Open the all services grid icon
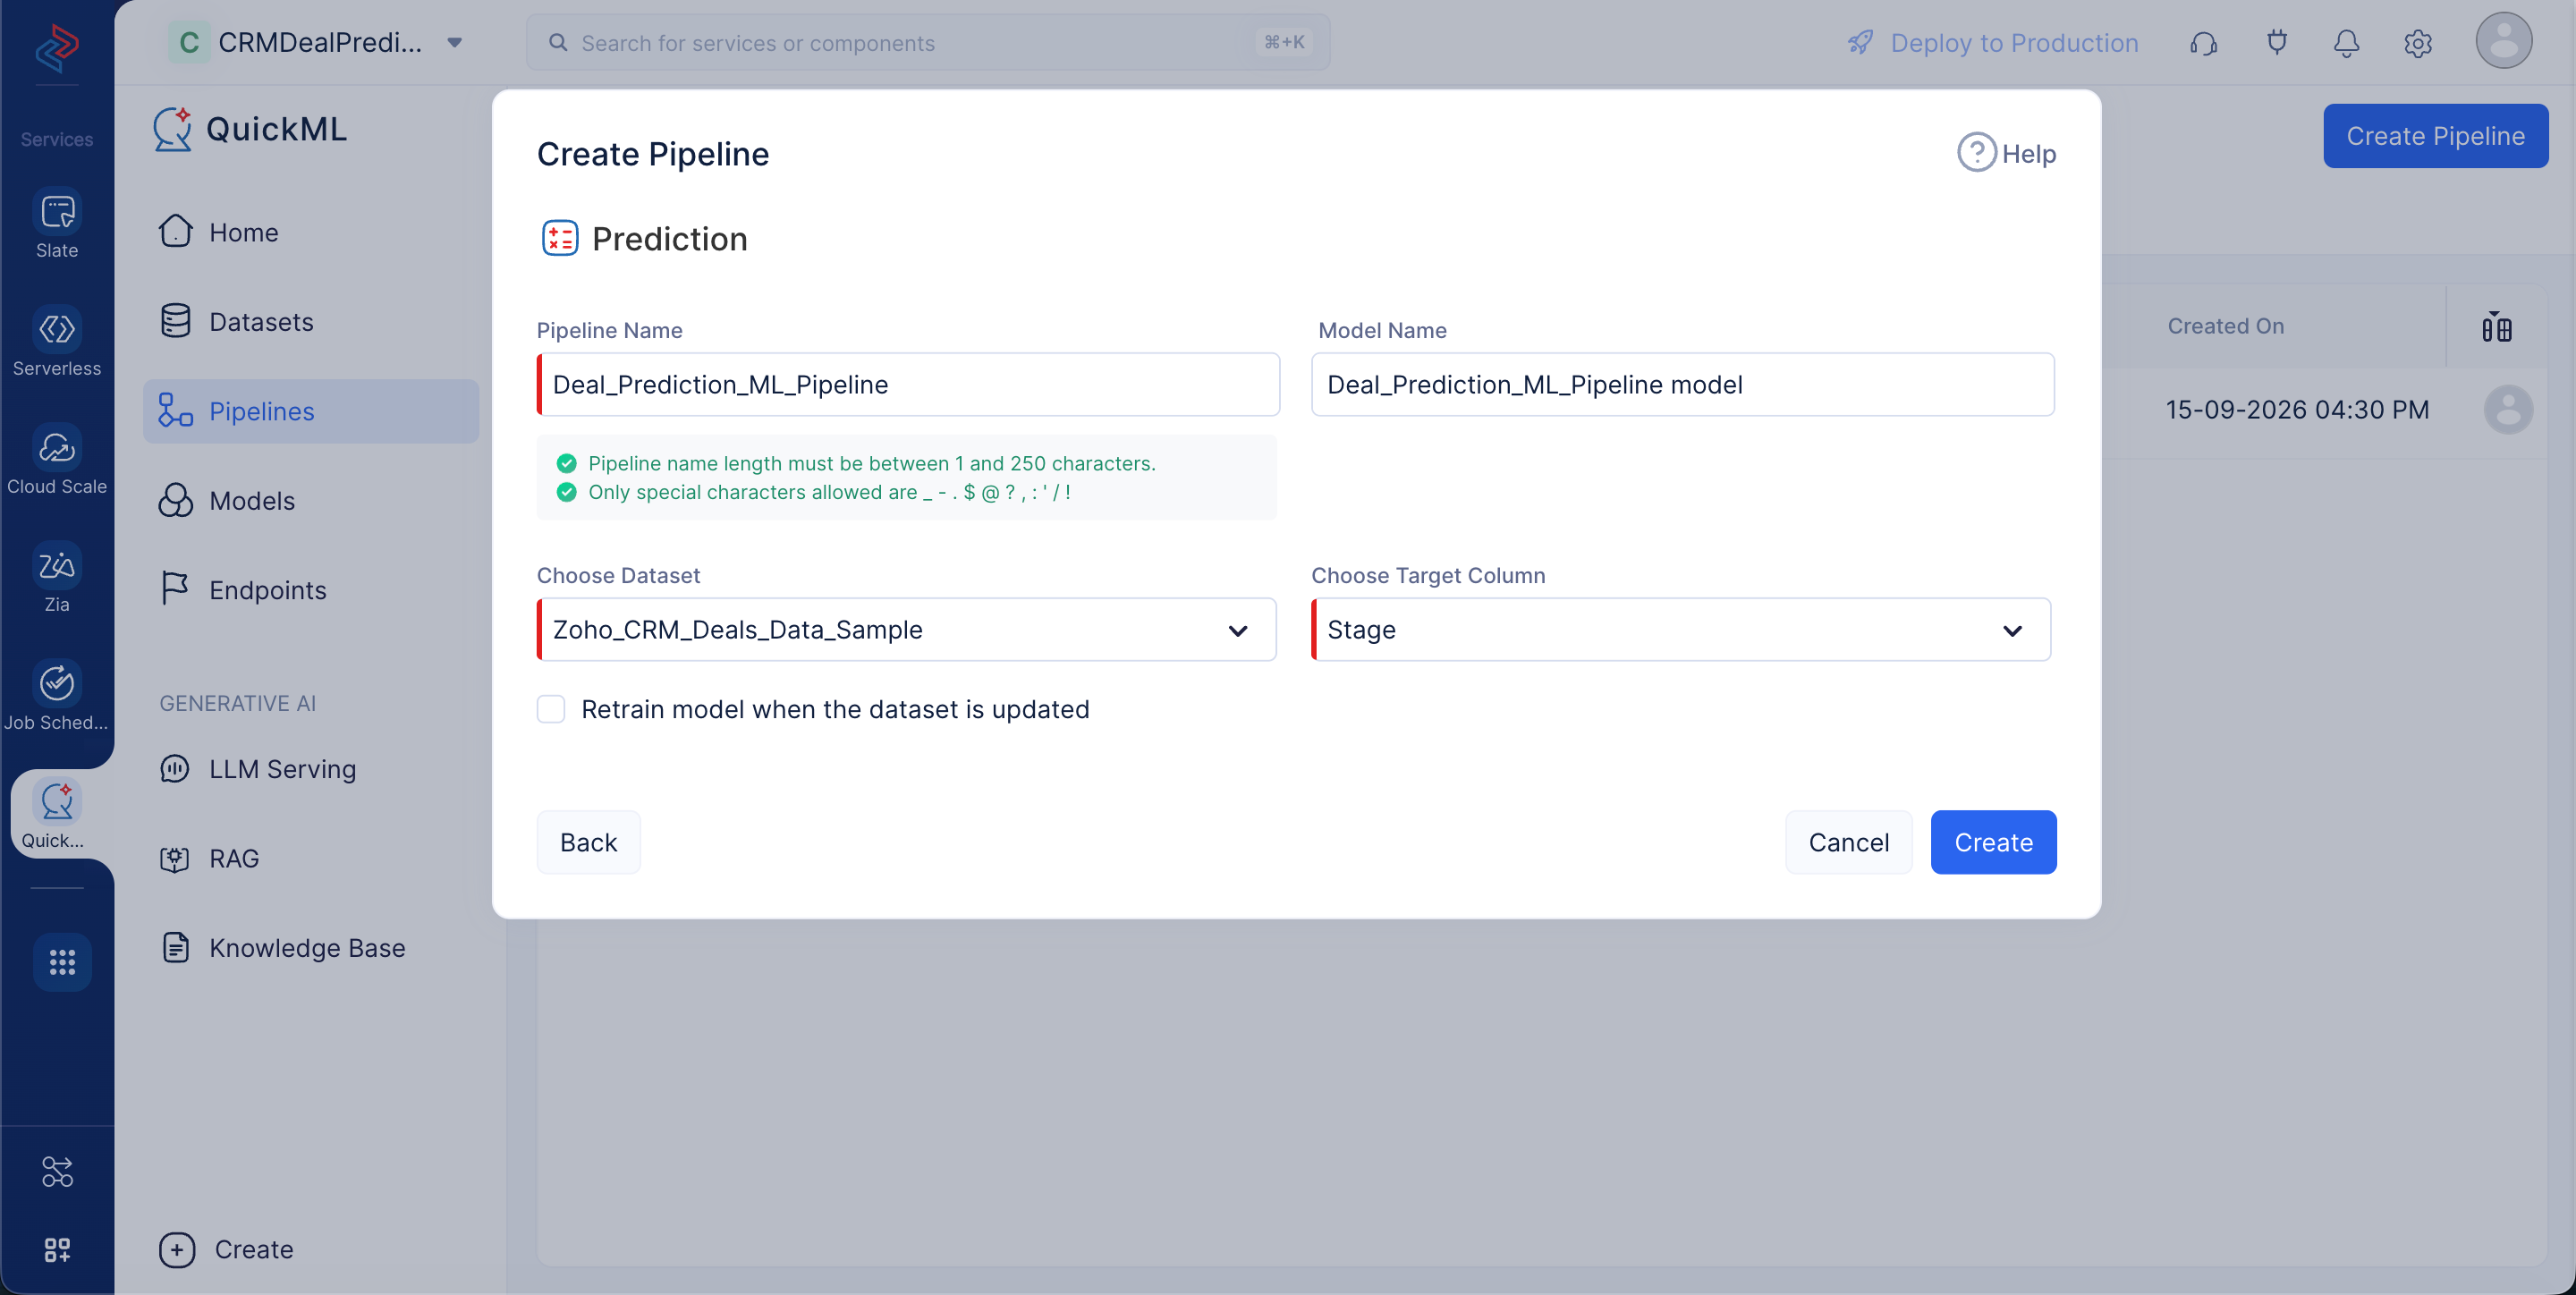This screenshot has width=2576, height=1295. pyautogui.click(x=62, y=962)
